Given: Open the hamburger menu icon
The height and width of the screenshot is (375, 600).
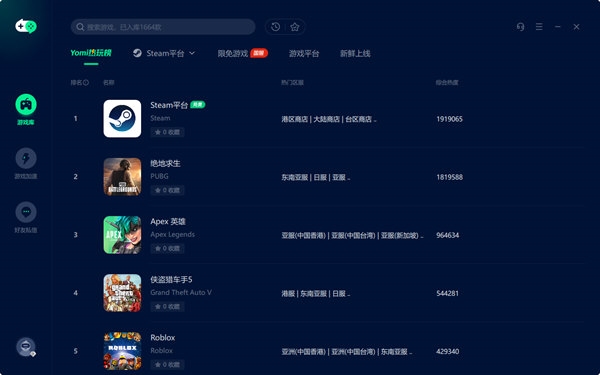Looking at the screenshot, I should (x=539, y=27).
